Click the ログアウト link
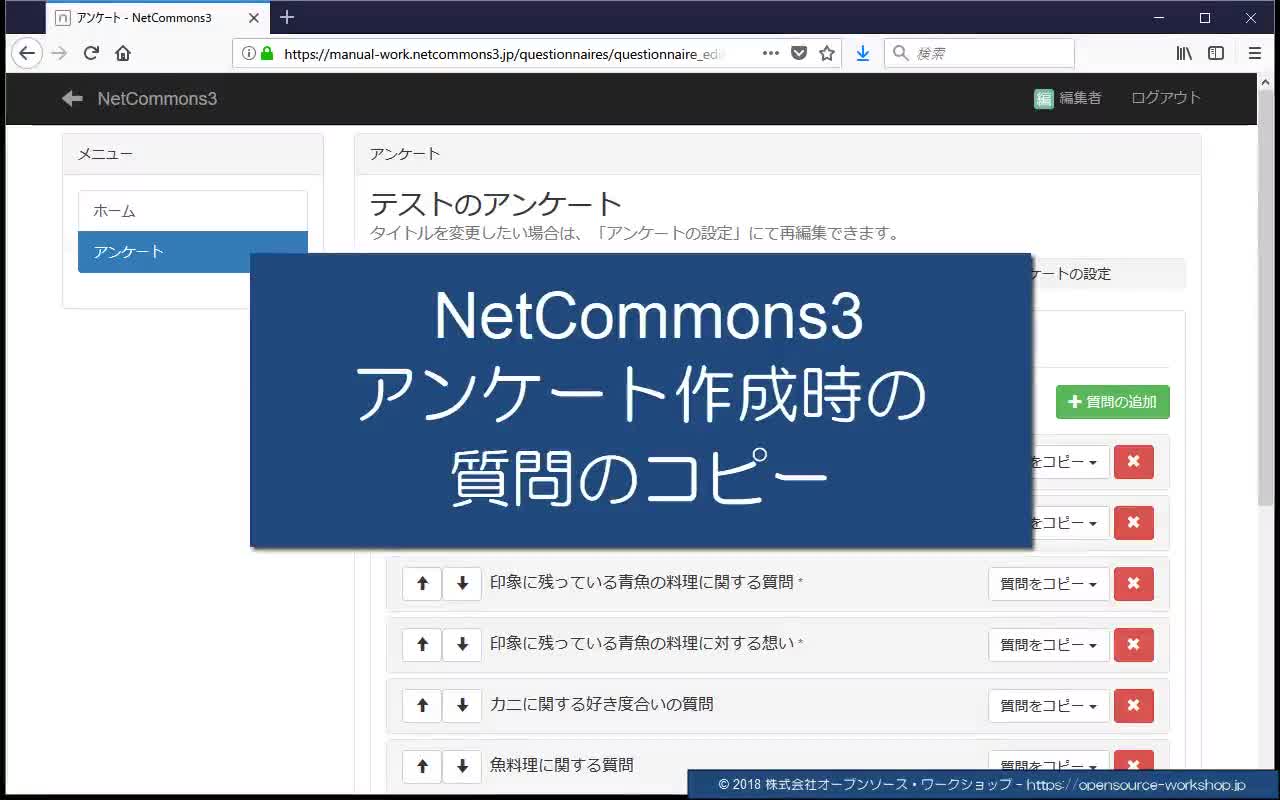This screenshot has width=1280, height=800. click(x=1166, y=98)
